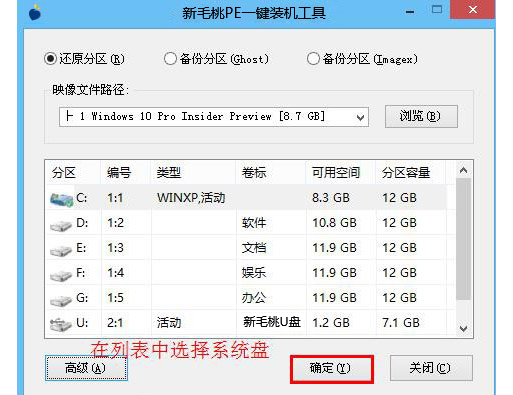
Task: Select the 文档 volume label cell
Action: point(254,248)
